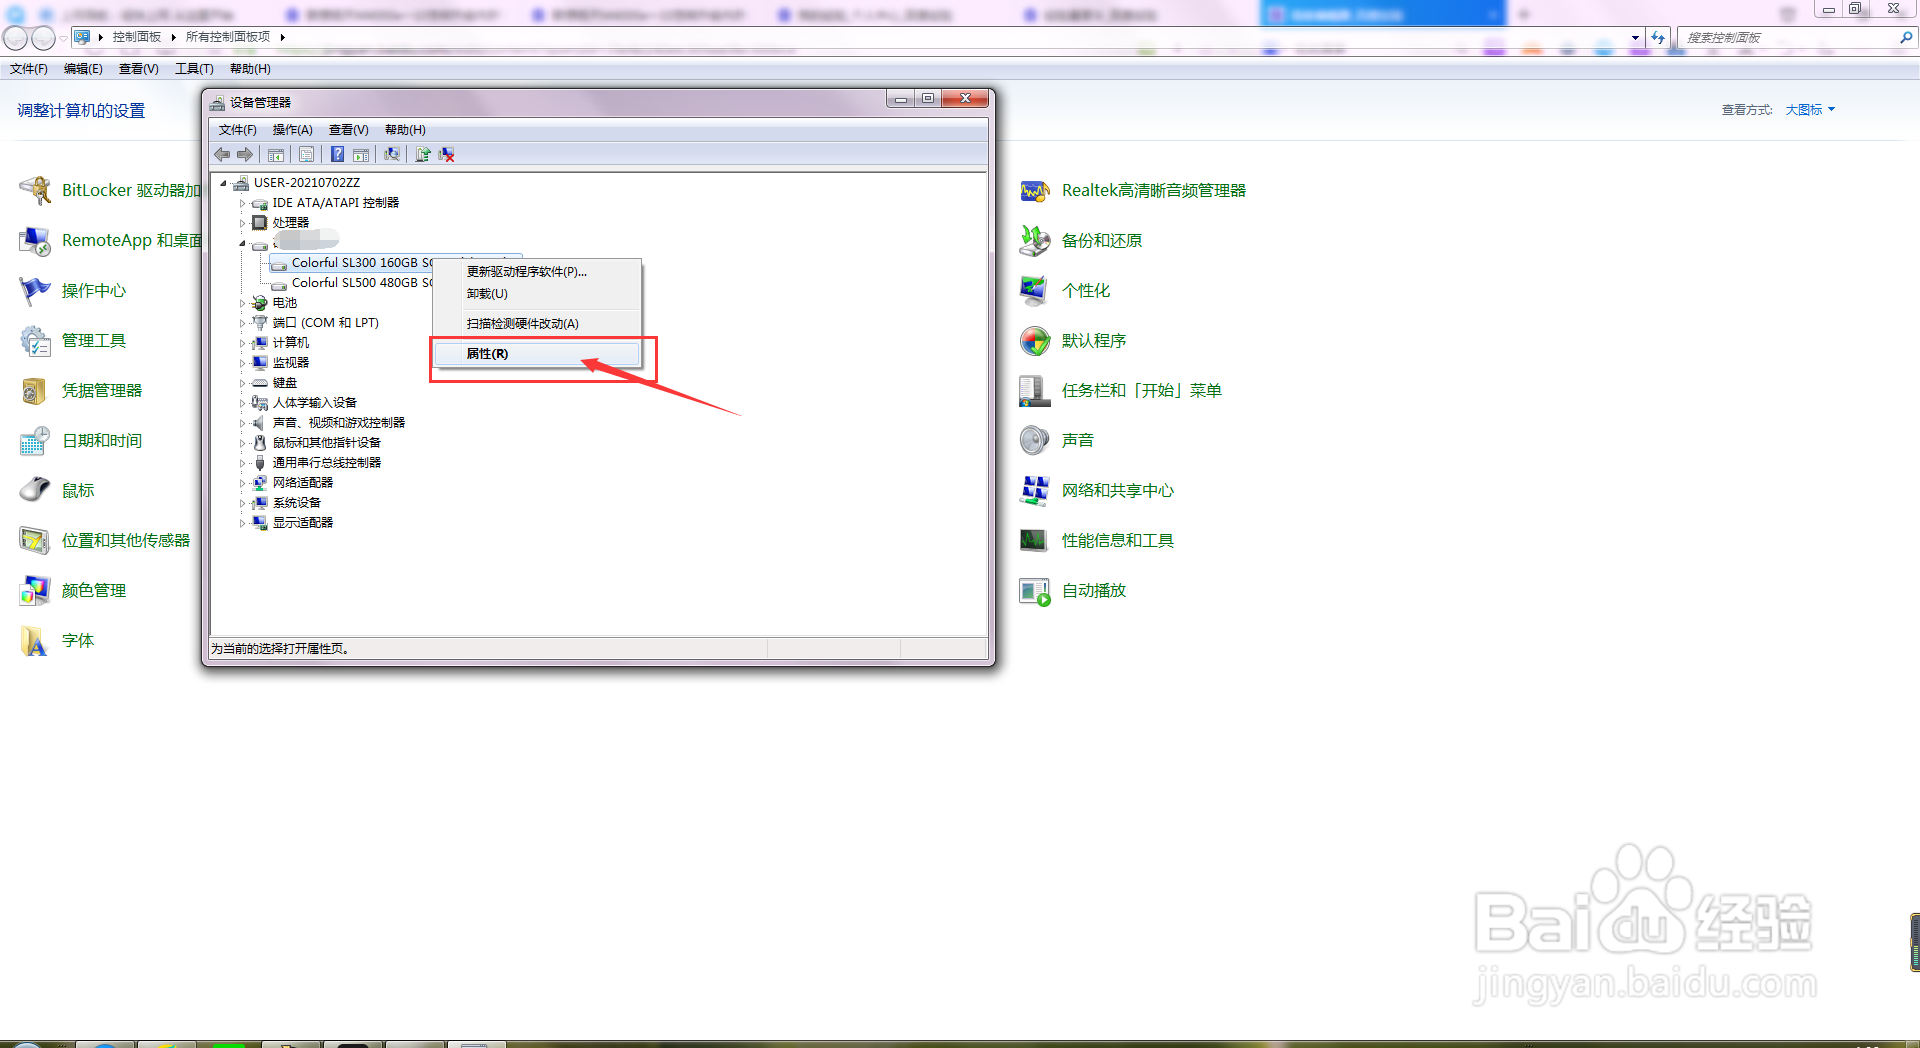Open 个性化 icon

(1035, 290)
